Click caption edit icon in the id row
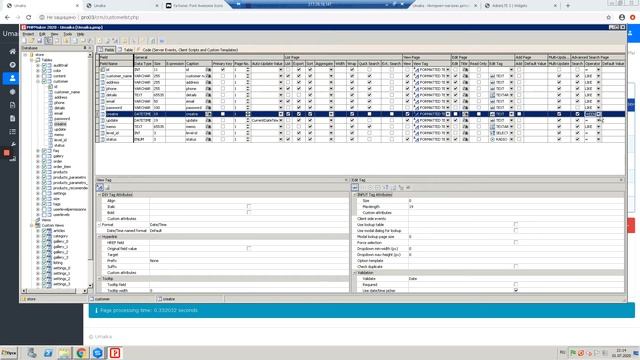Screen dimensions: 640x360 (209, 70)
